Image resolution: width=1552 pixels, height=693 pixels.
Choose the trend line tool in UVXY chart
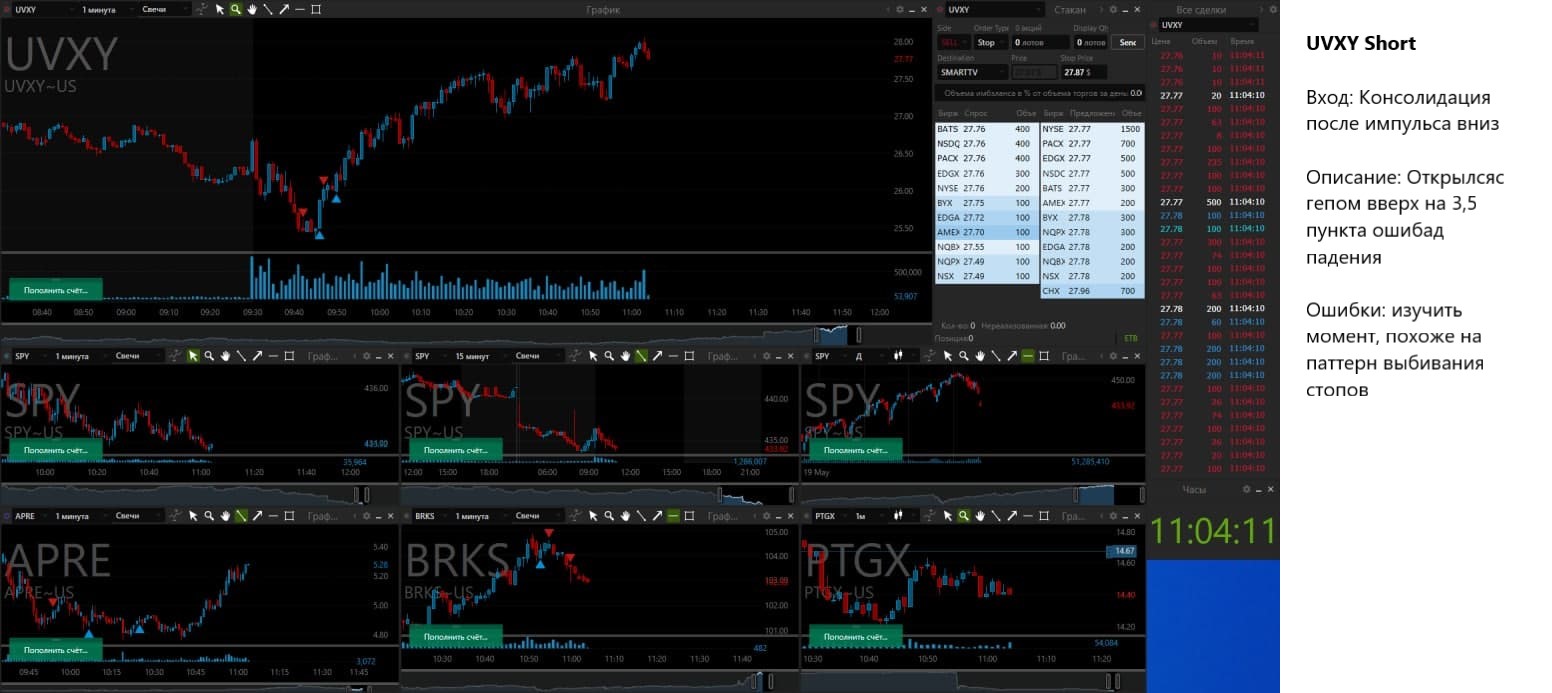tap(268, 9)
